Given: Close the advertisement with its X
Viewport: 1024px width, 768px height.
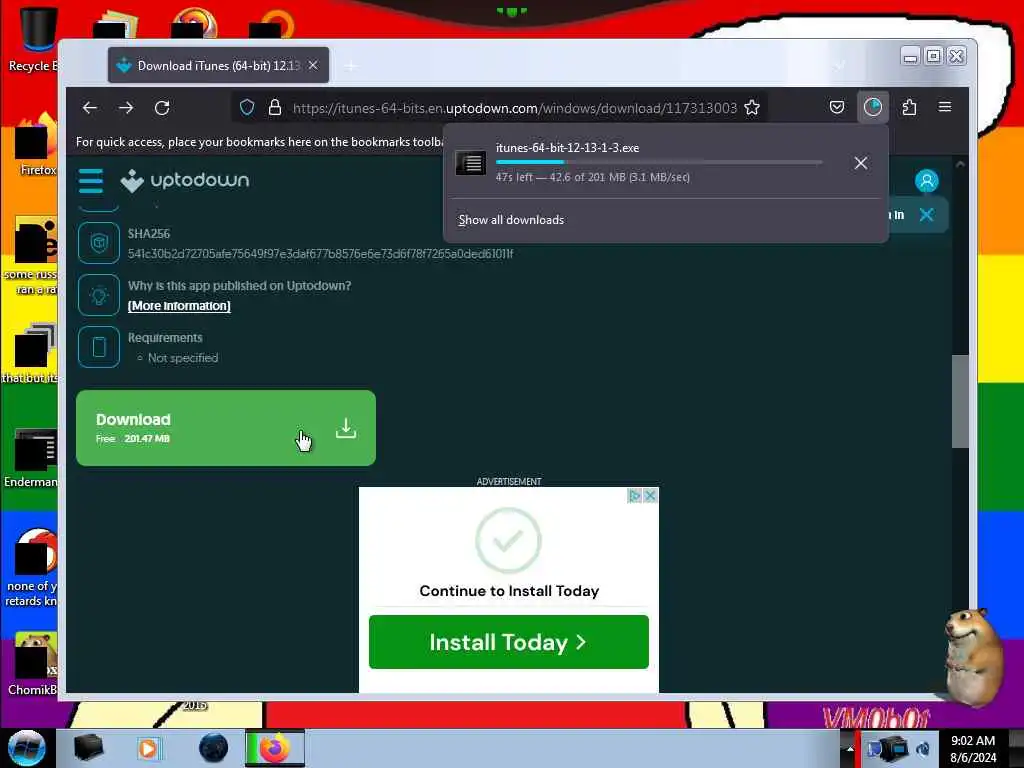Looking at the screenshot, I should 650,496.
